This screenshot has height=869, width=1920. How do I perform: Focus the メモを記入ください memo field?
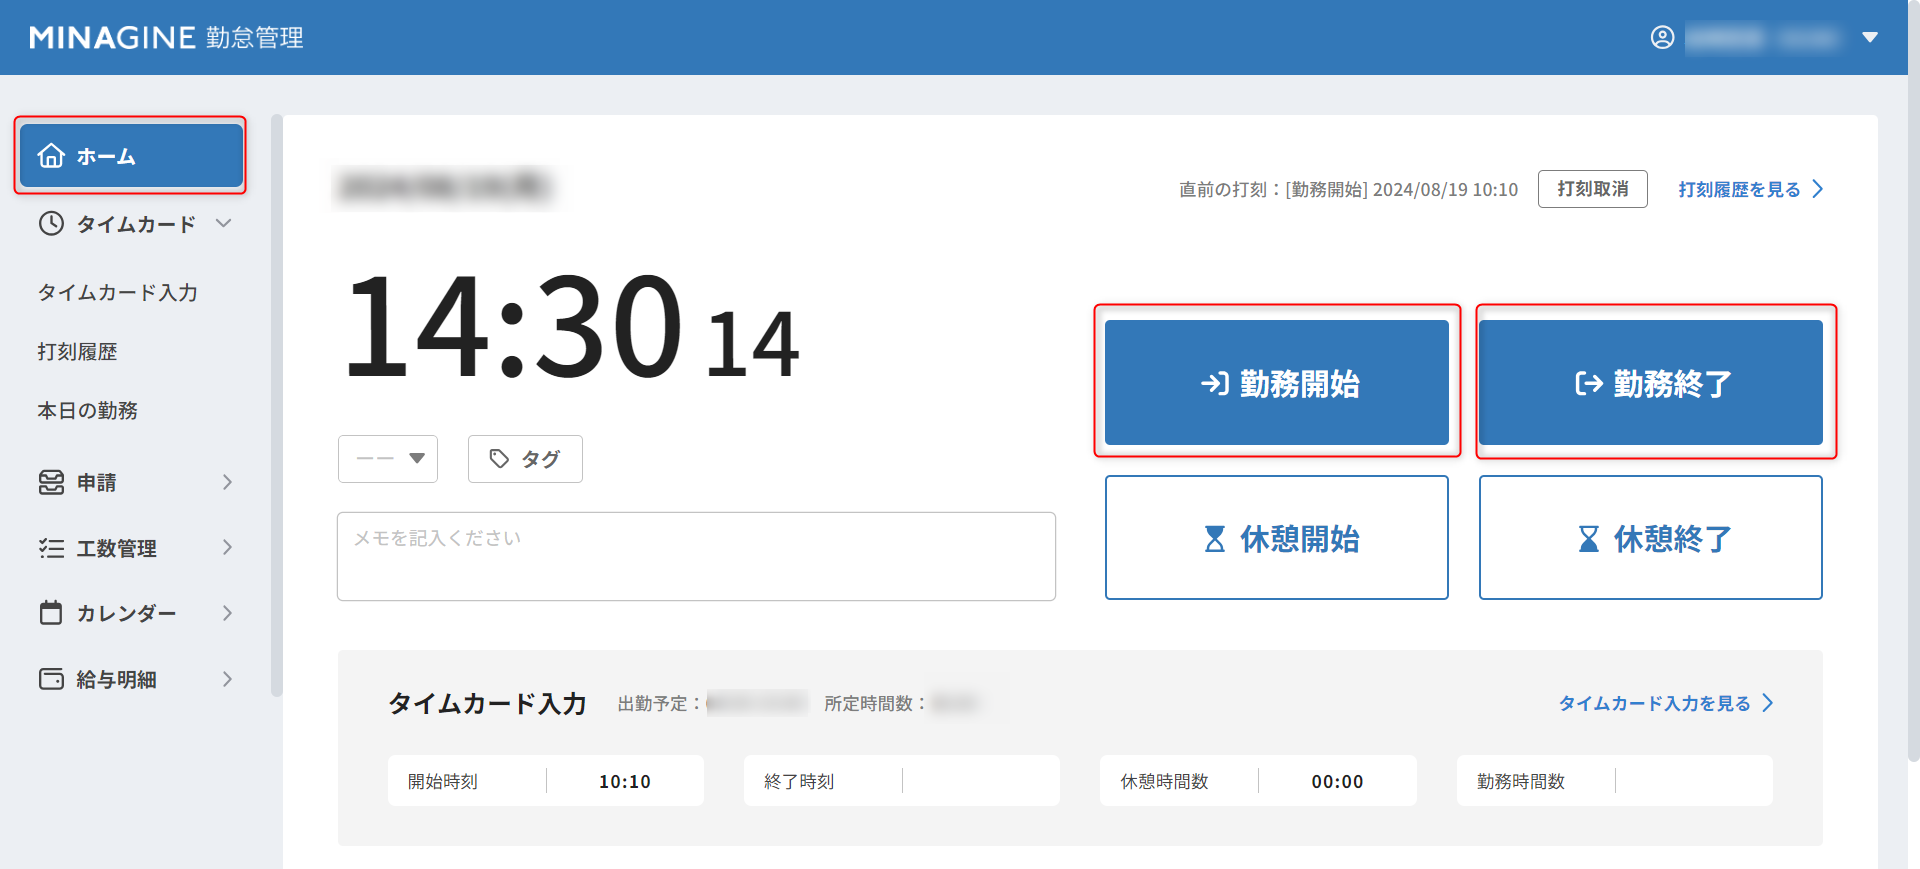pyautogui.click(x=696, y=556)
